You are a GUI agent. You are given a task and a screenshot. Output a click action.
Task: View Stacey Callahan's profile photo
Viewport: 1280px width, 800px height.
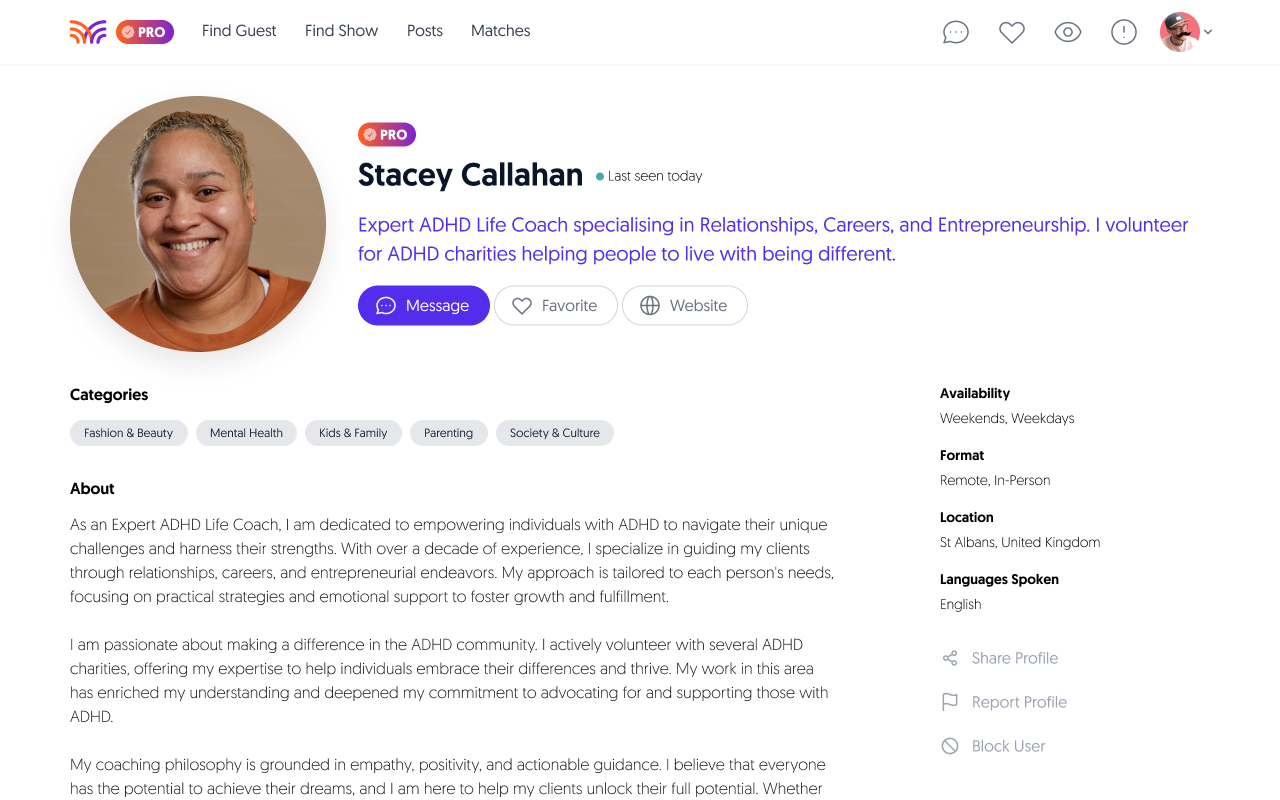click(198, 224)
